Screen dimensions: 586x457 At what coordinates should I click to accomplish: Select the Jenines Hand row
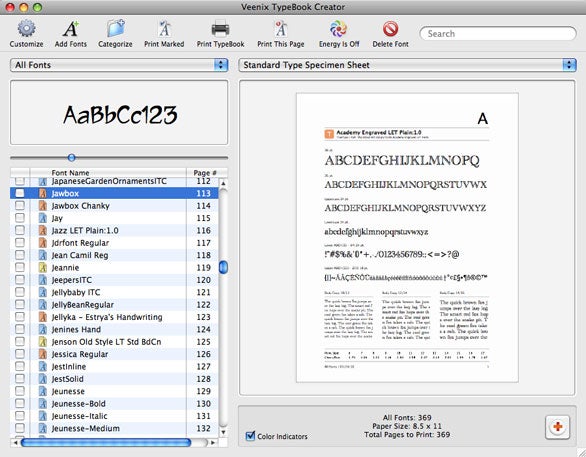click(114, 329)
